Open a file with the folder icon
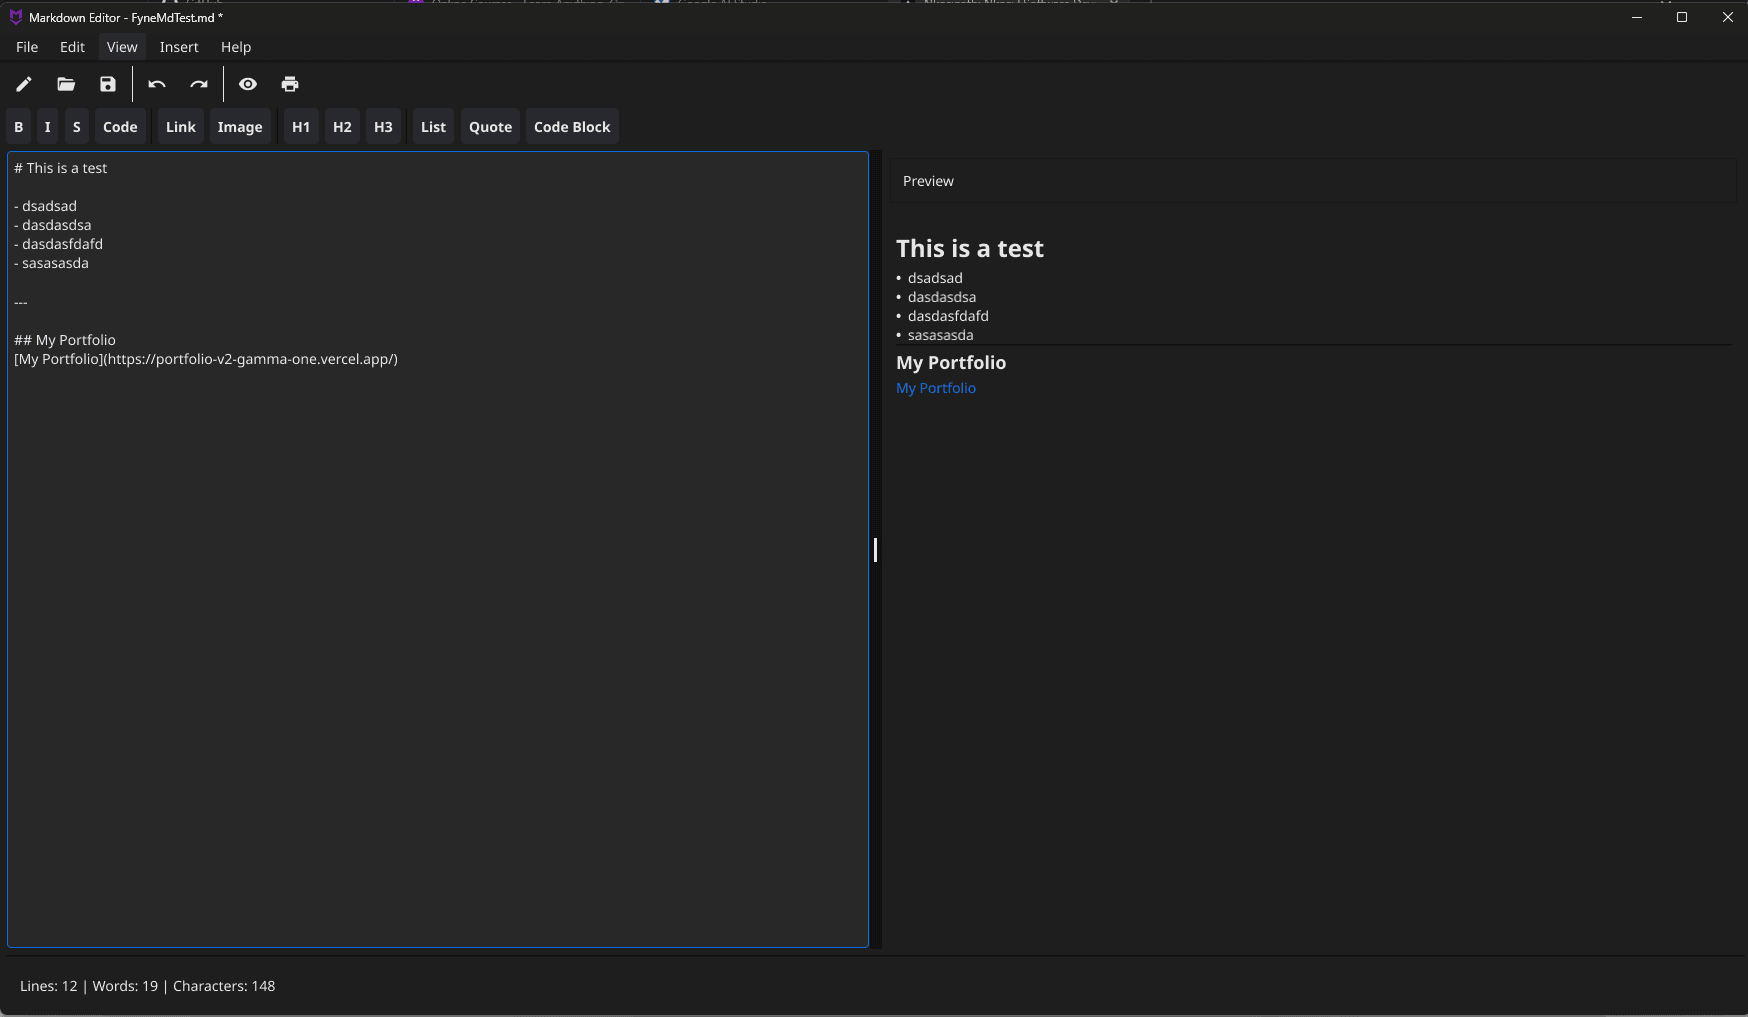The height and width of the screenshot is (1017, 1748). pos(66,84)
